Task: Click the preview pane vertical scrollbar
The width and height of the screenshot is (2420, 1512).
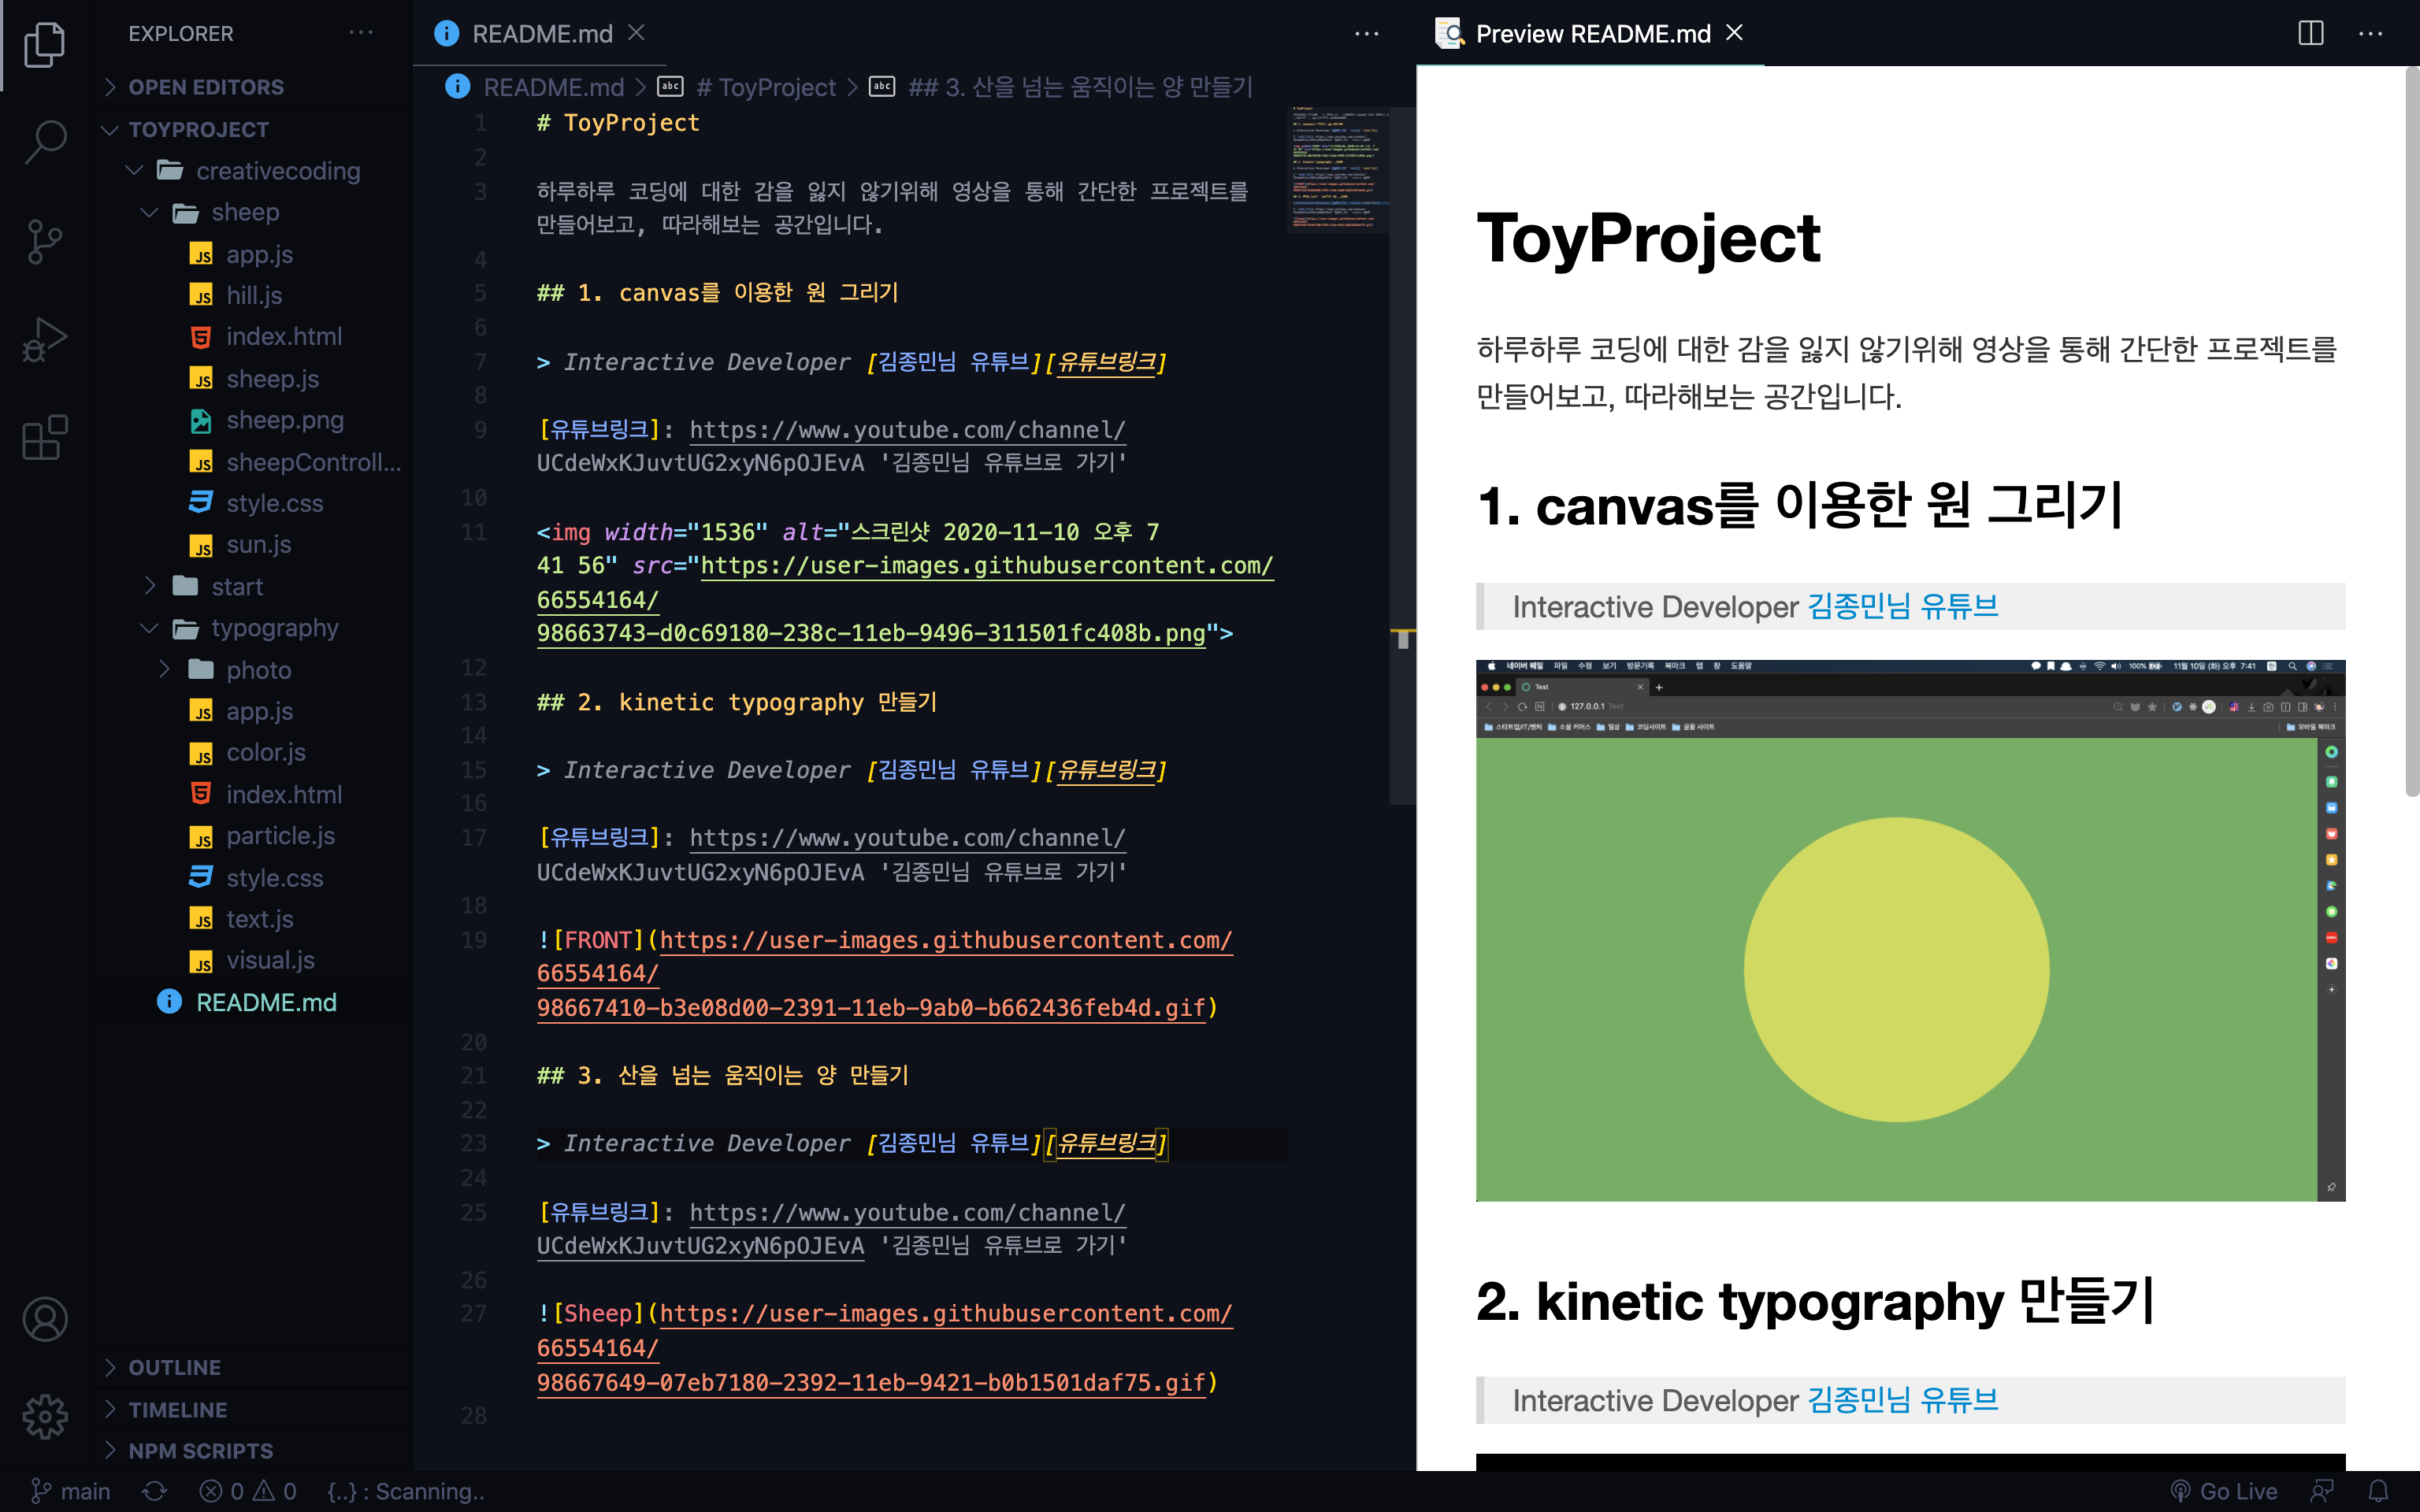Action: pyautogui.click(x=2411, y=430)
